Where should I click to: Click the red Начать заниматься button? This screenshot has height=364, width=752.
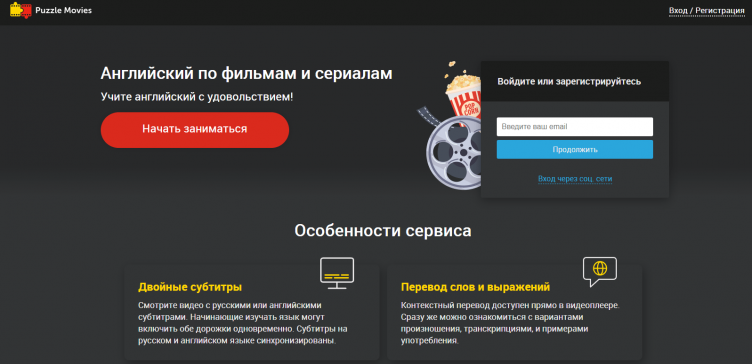[195, 129]
